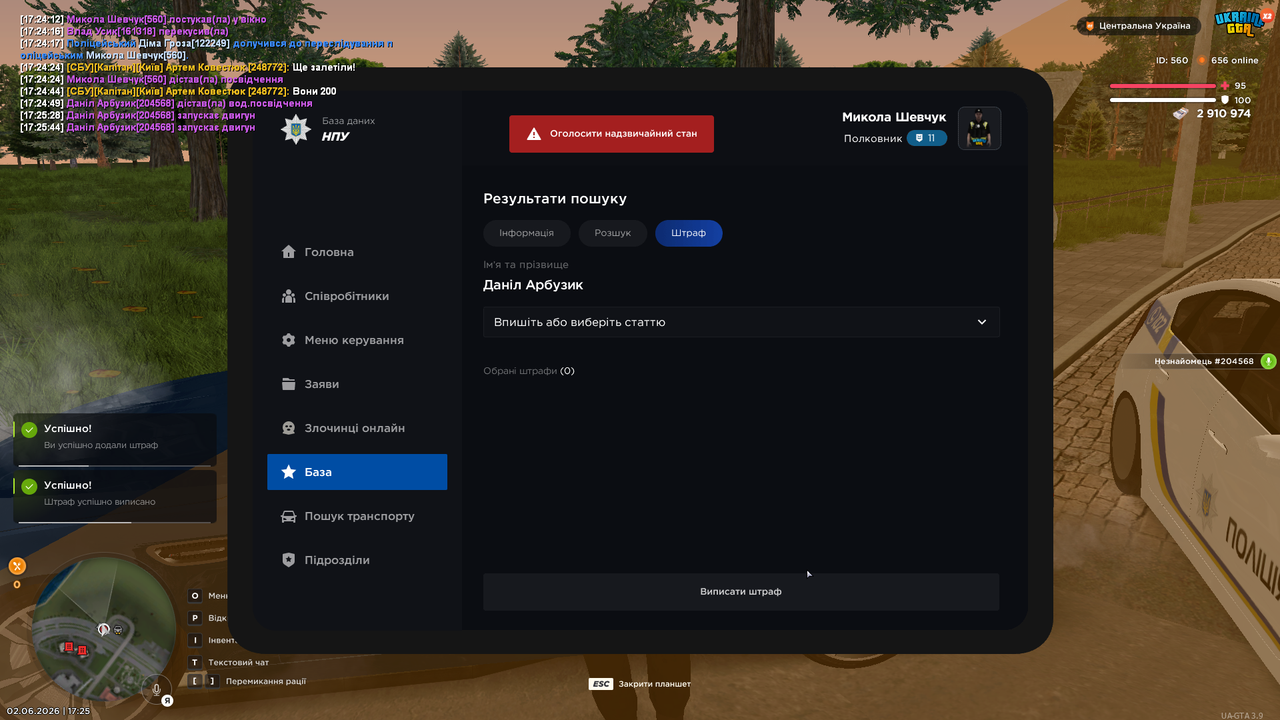The image size is (1280, 720).
Task: Click the star icon beside База
Action: click(x=289, y=472)
